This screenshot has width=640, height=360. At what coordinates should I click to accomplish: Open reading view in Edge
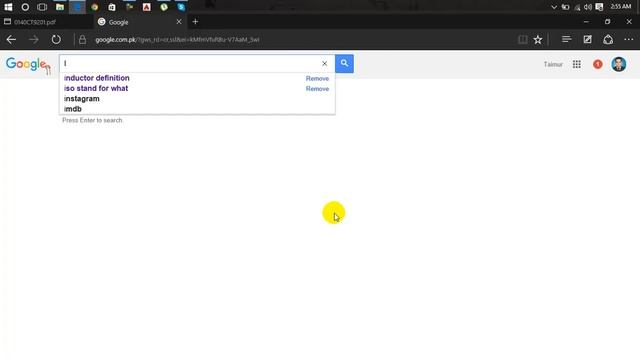click(522, 40)
